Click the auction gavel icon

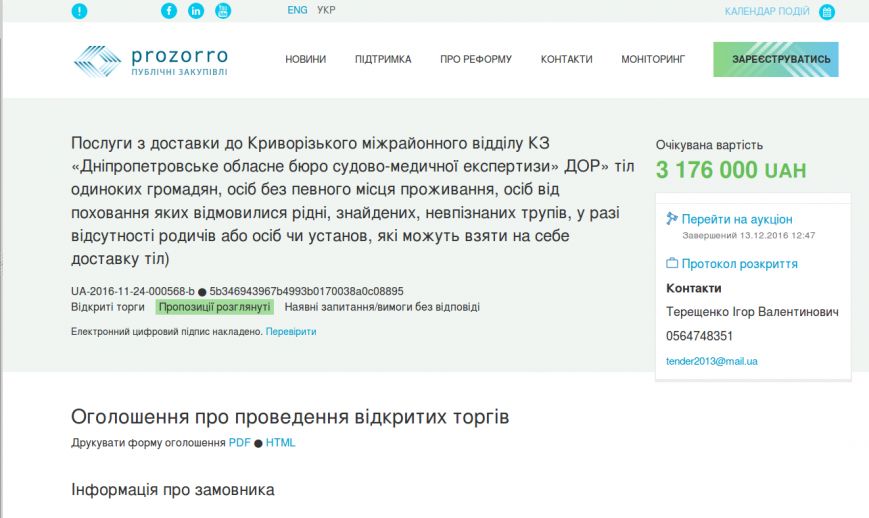(x=672, y=219)
